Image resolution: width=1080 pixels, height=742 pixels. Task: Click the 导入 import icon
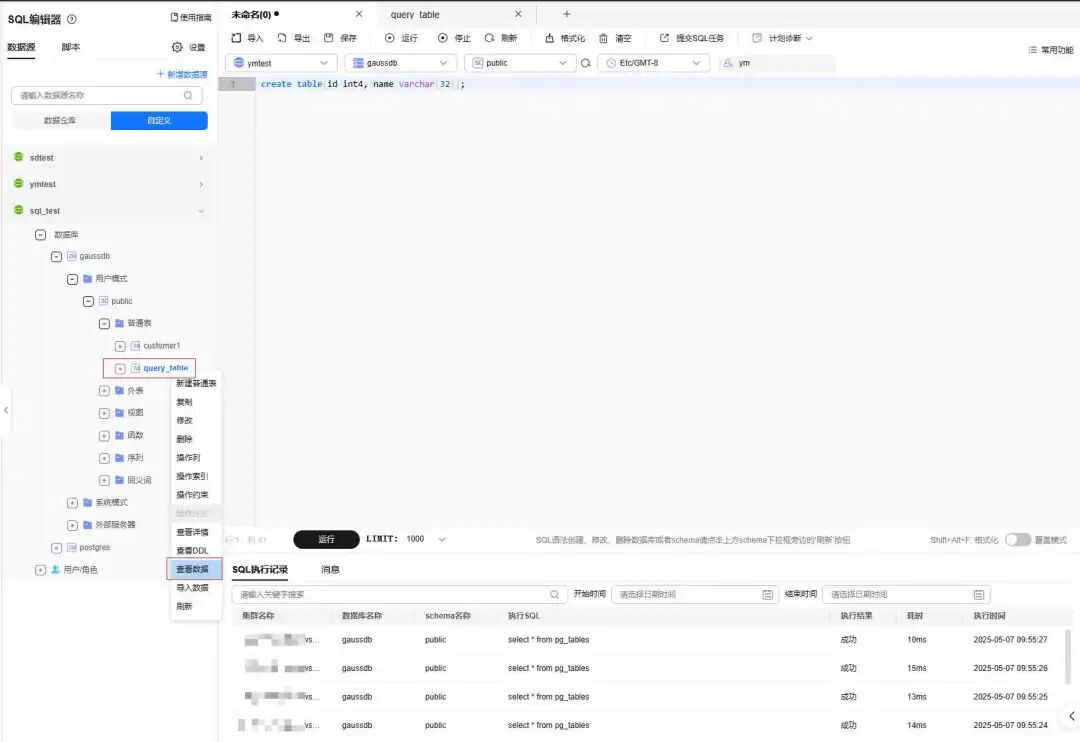(x=236, y=38)
